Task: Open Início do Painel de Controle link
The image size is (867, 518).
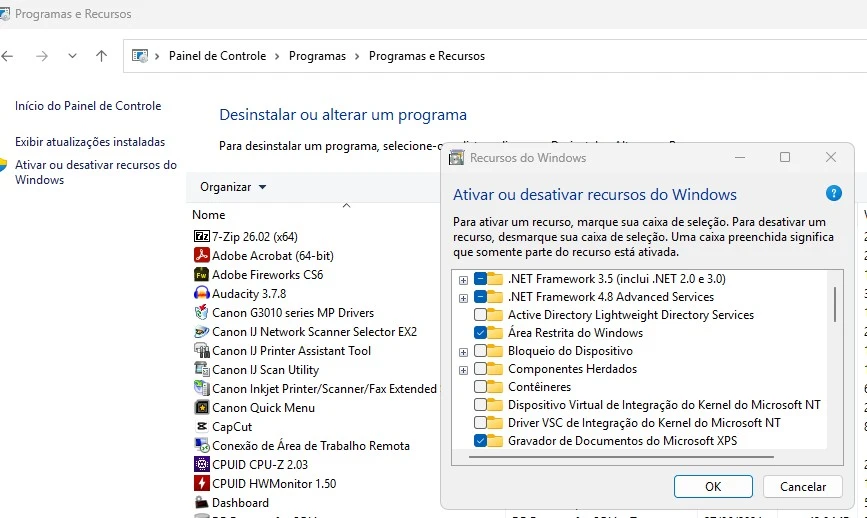Action: [88, 106]
